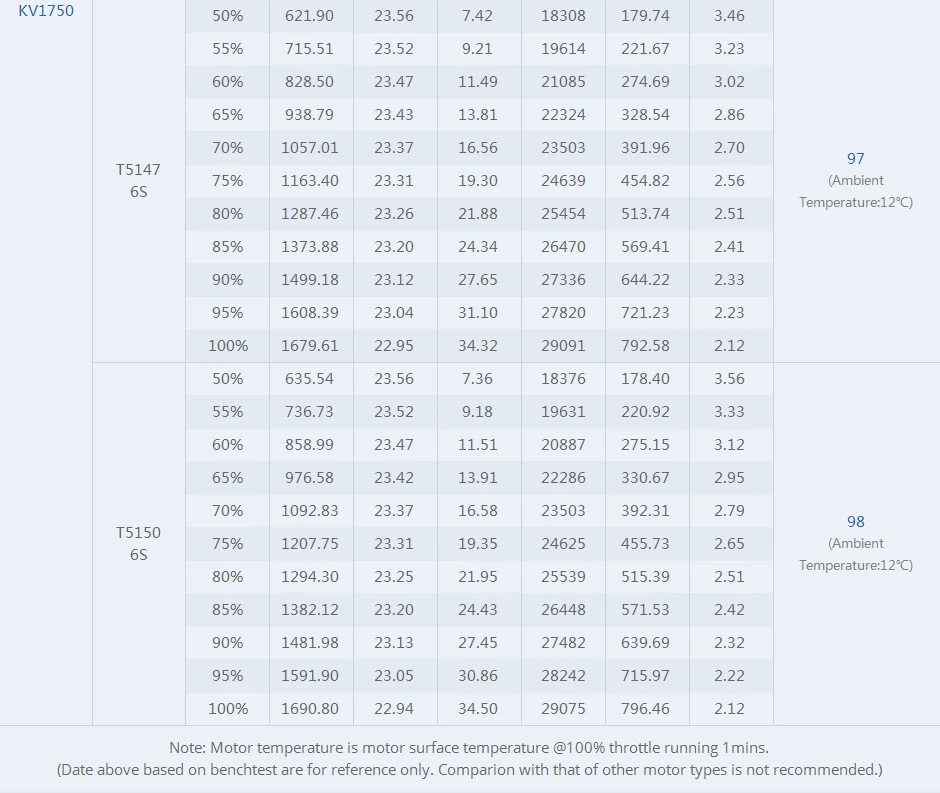Image resolution: width=940 pixels, height=793 pixels.
Task: Select RPM value 29075
Action: coord(563,708)
